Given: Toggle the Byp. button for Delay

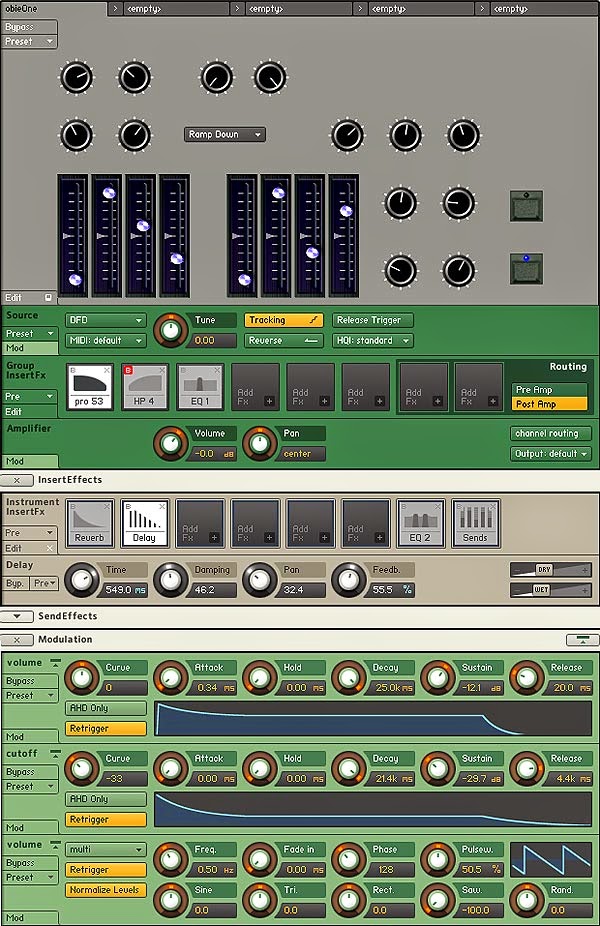Looking at the screenshot, I should [15, 583].
